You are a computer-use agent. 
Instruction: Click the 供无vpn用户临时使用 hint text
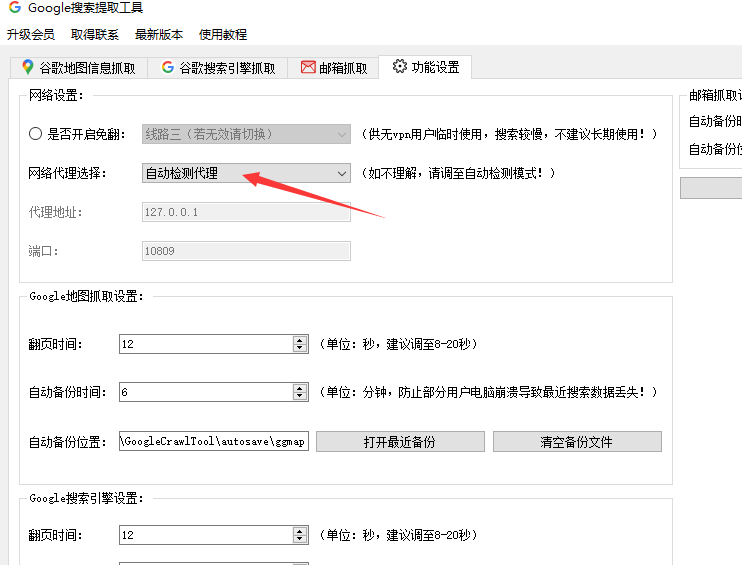pyautogui.click(x=509, y=134)
